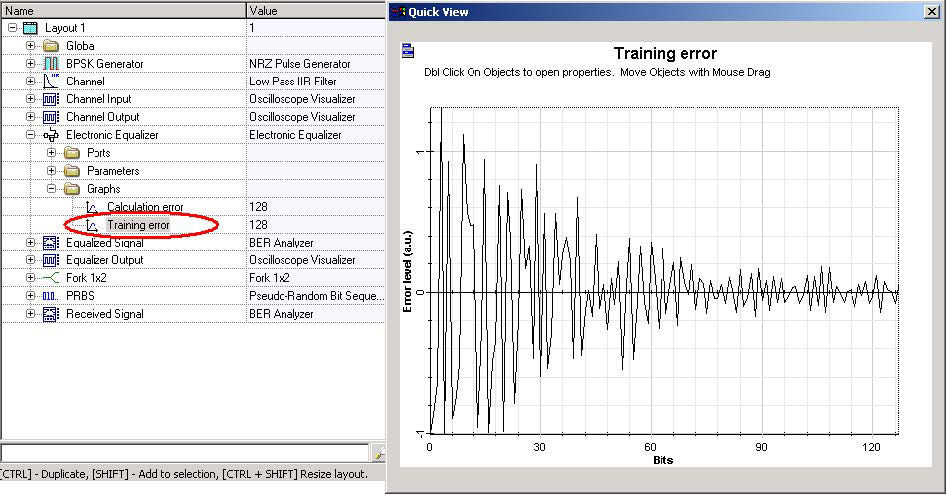Expand the Globa folder node
Image resolution: width=946 pixels, height=495 pixels.
[30, 46]
